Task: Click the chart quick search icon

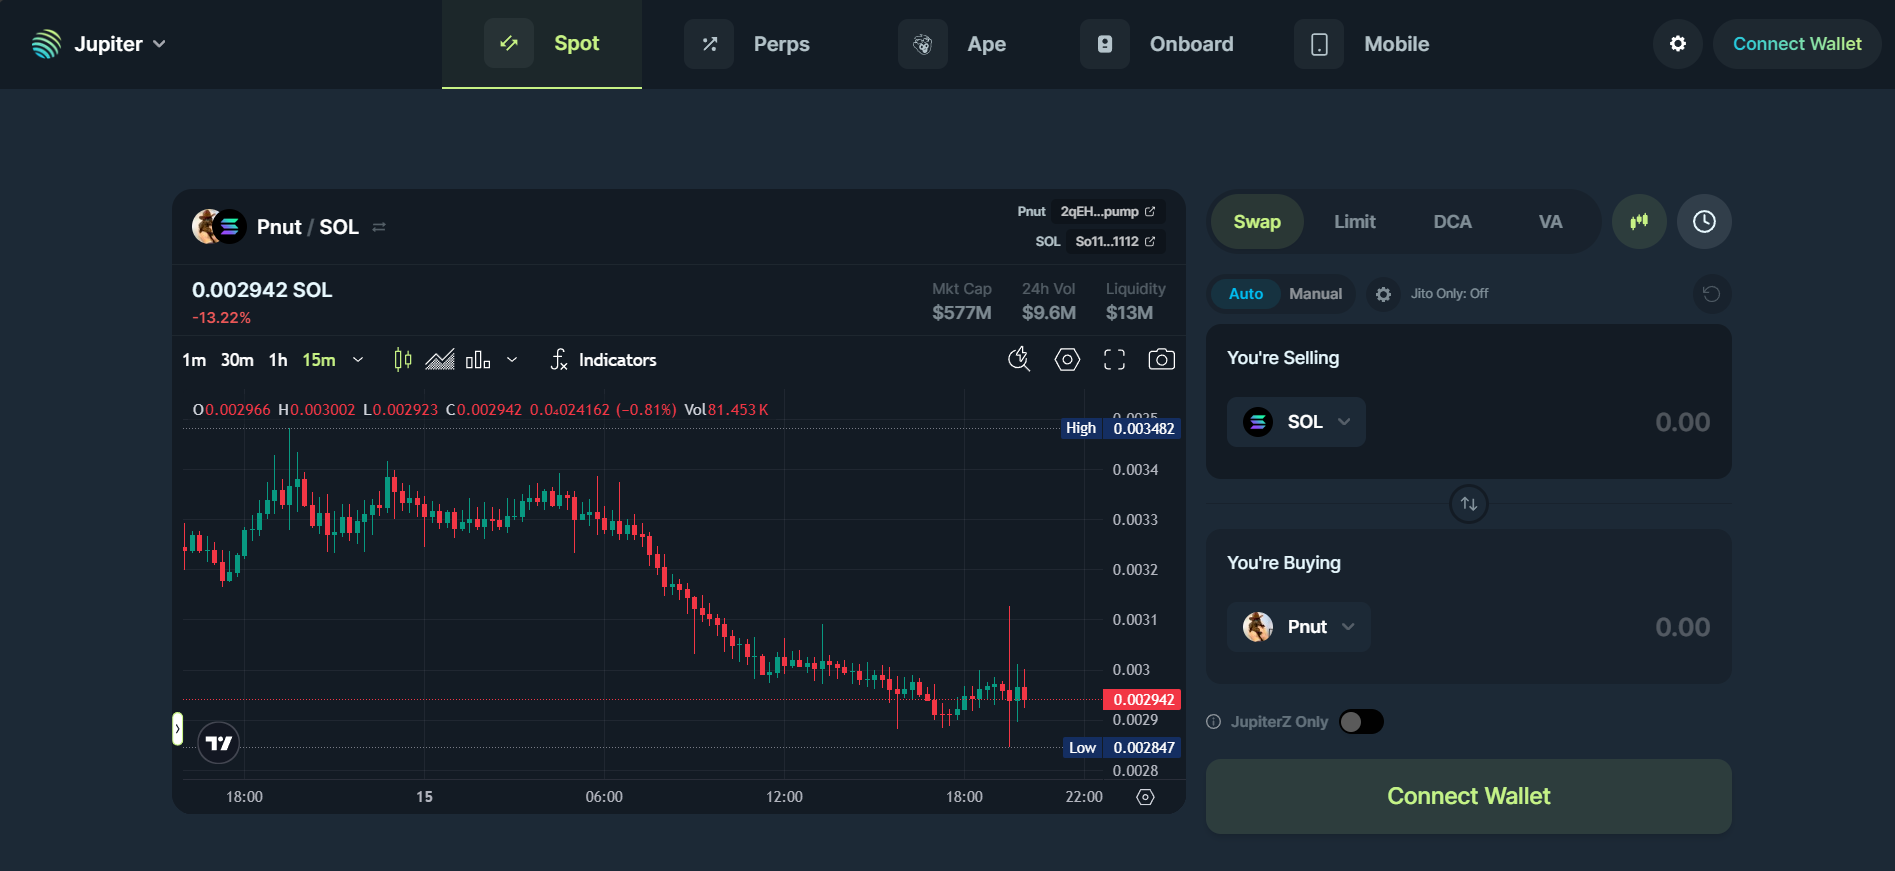Action: coord(1019,359)
